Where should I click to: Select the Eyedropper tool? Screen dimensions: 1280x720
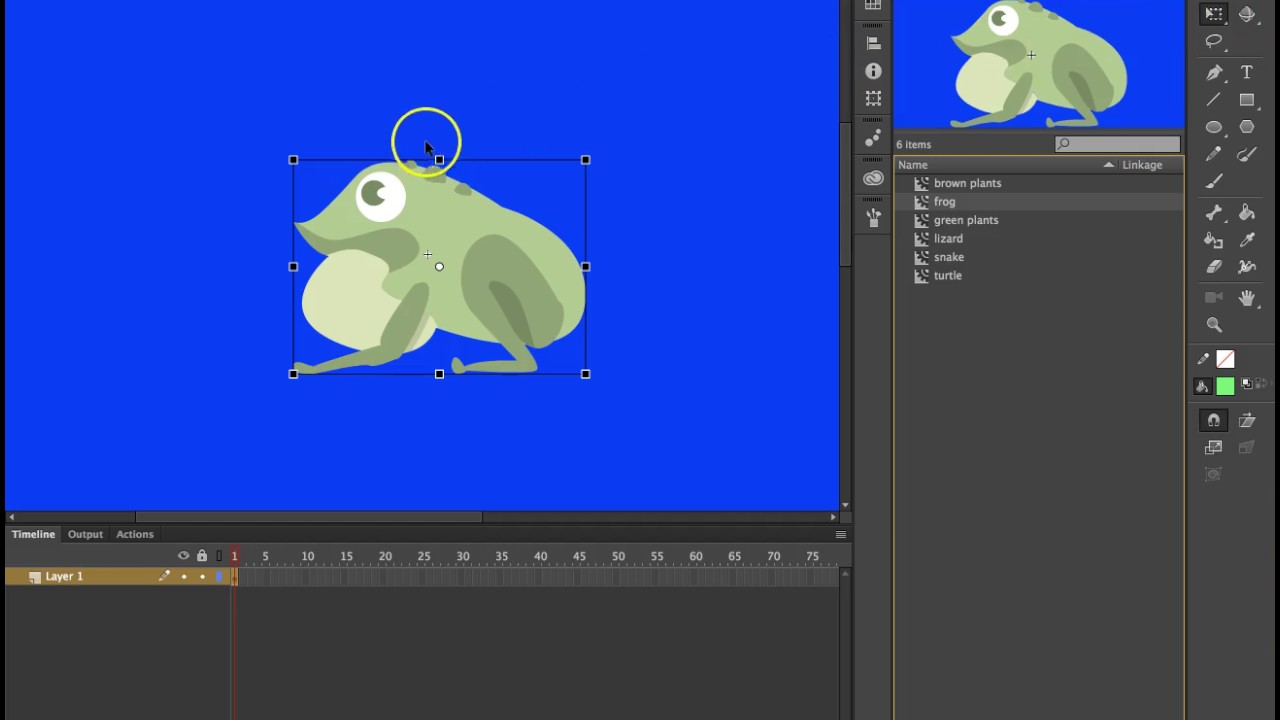(1247, 240)
